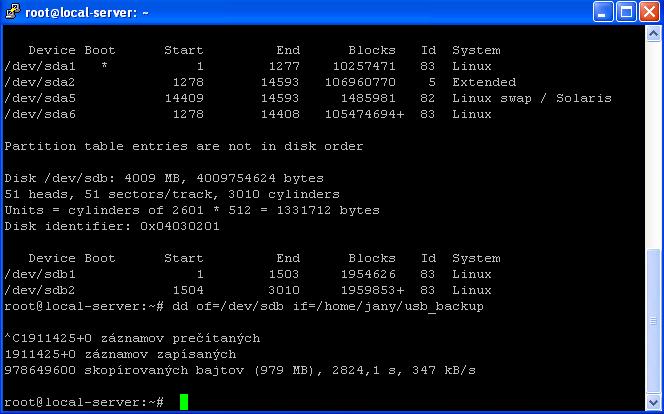
Task: Maximize the root@local-server terminal window
Action: point(626,12)
